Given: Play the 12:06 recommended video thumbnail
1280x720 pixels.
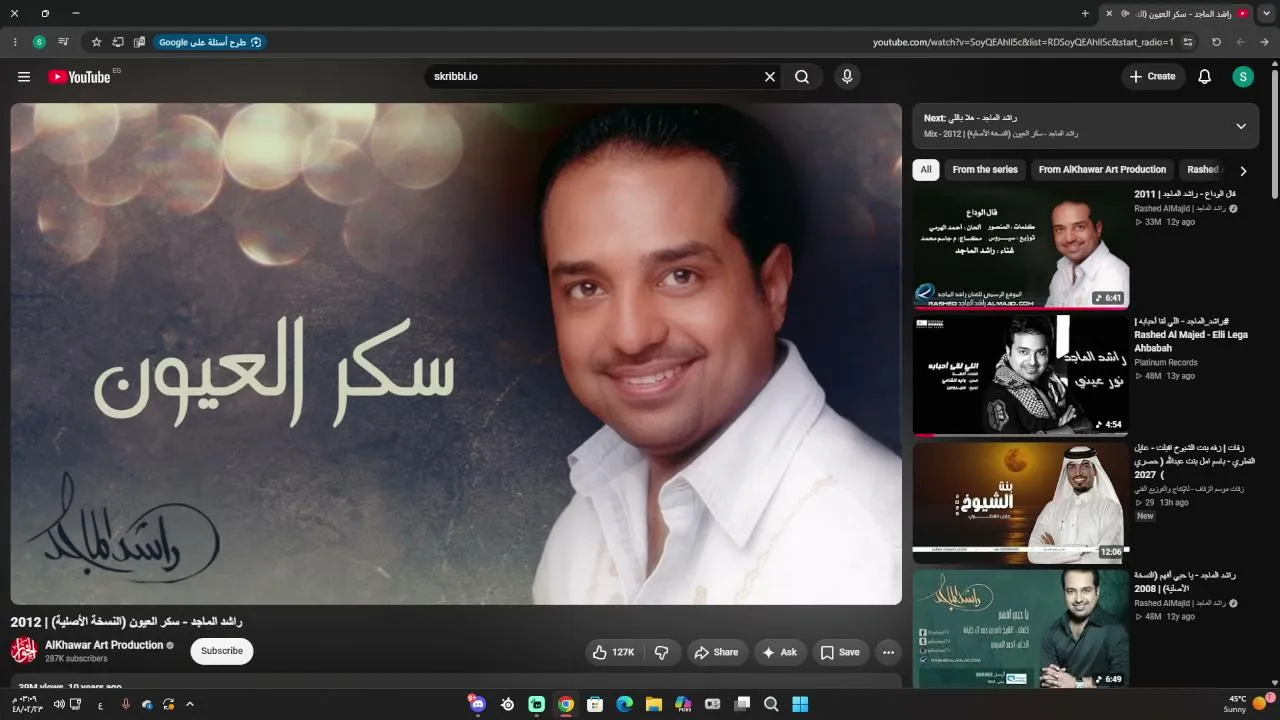Looking at the screenshot, I should coord(1021,503).
